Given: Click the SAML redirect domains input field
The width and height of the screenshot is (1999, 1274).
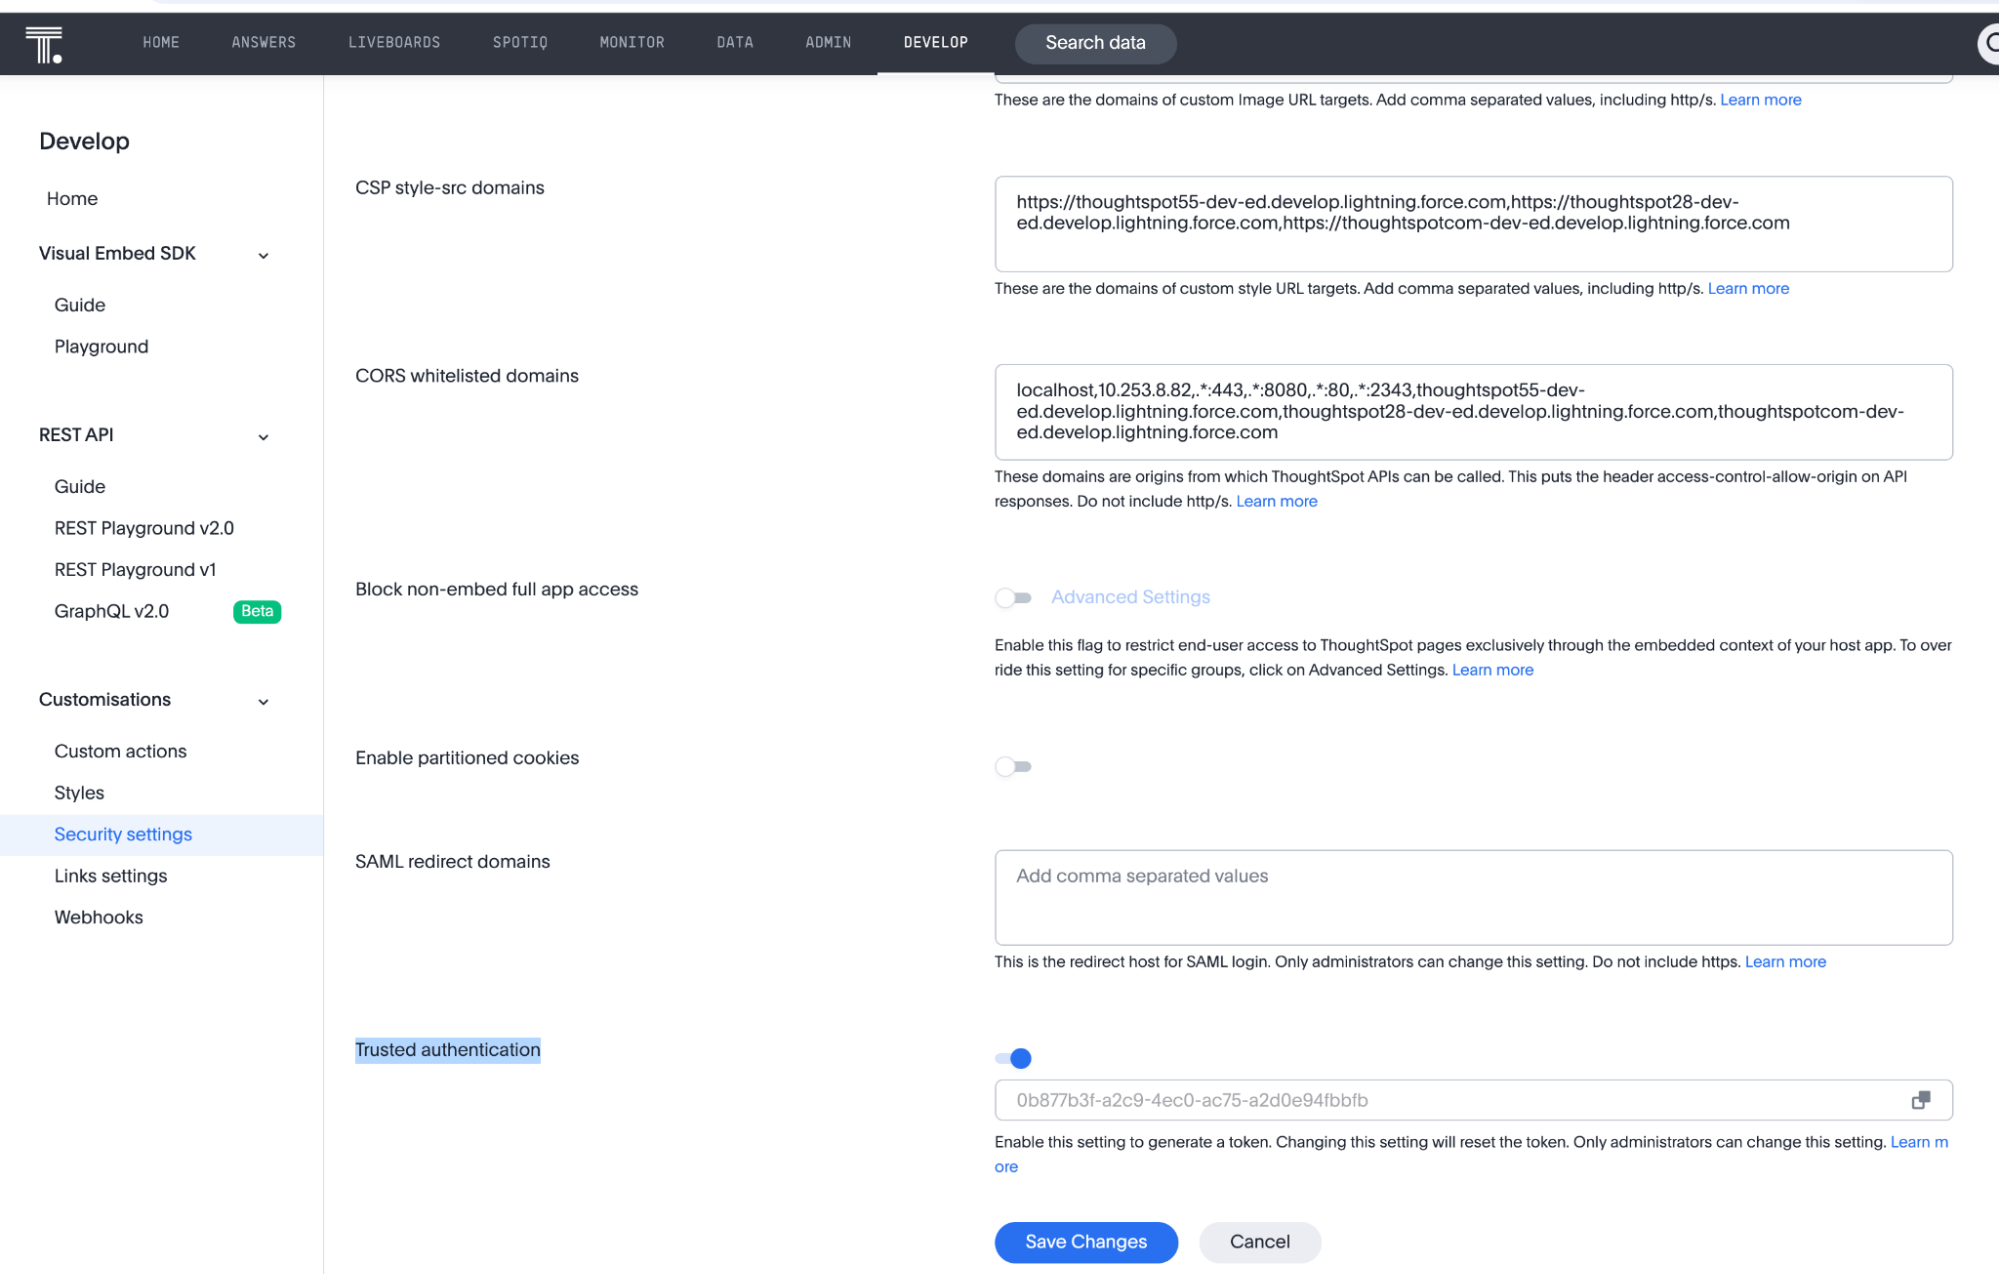Looking at the screenshot, I should (x=1472, y=897).
